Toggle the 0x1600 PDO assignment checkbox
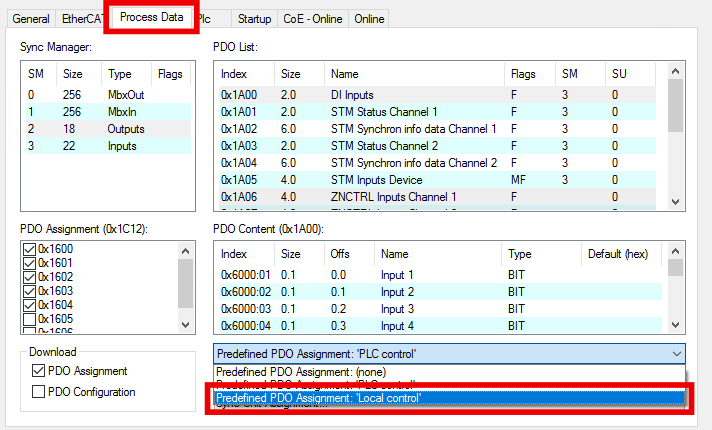 [x=30, y=249]
